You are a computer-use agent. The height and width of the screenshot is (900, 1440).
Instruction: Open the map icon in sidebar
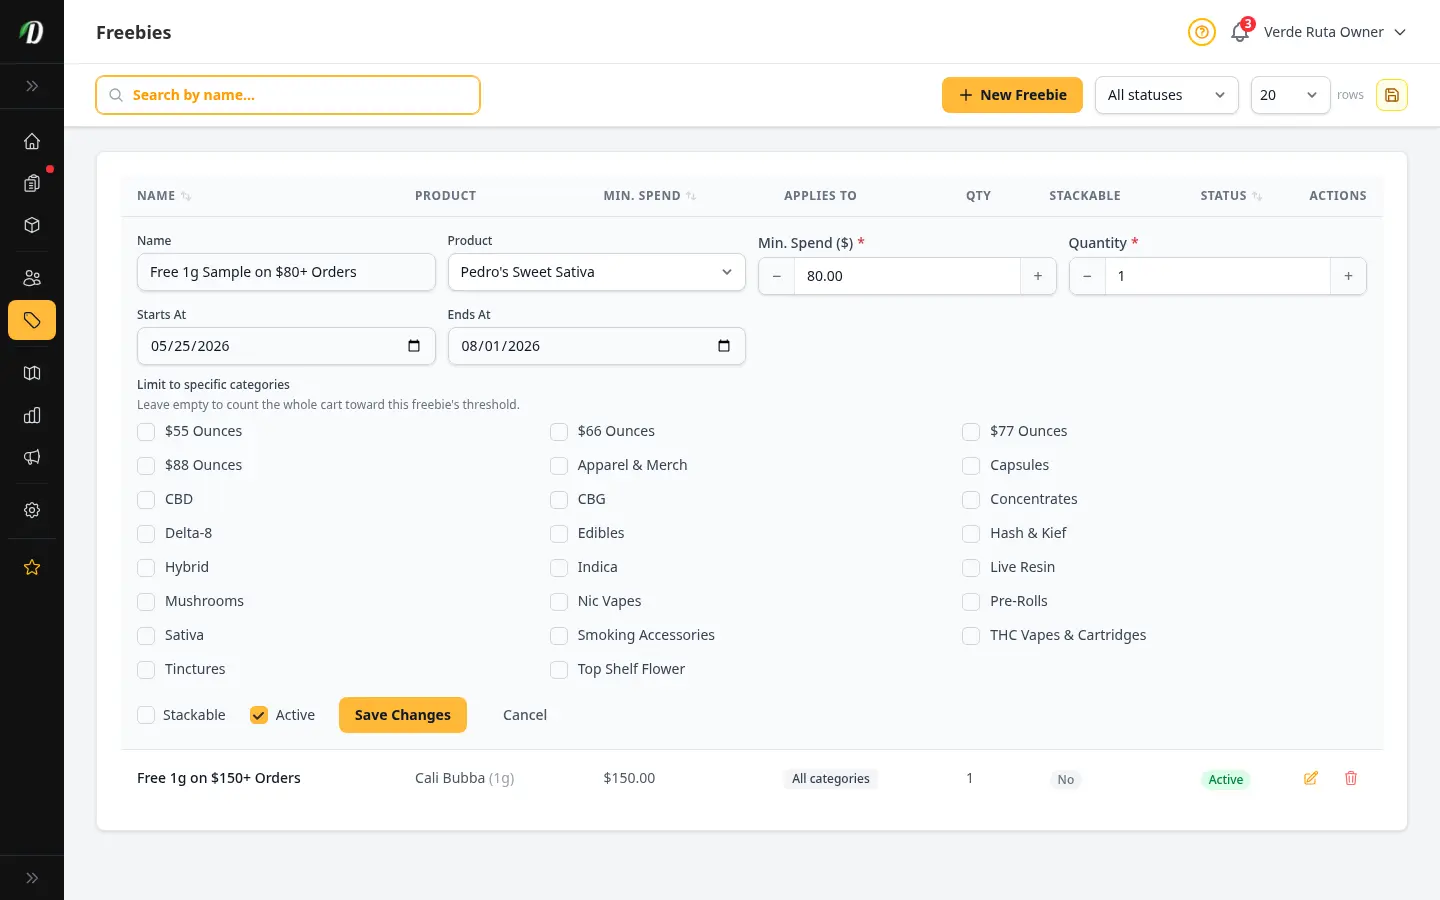(32, 373)
